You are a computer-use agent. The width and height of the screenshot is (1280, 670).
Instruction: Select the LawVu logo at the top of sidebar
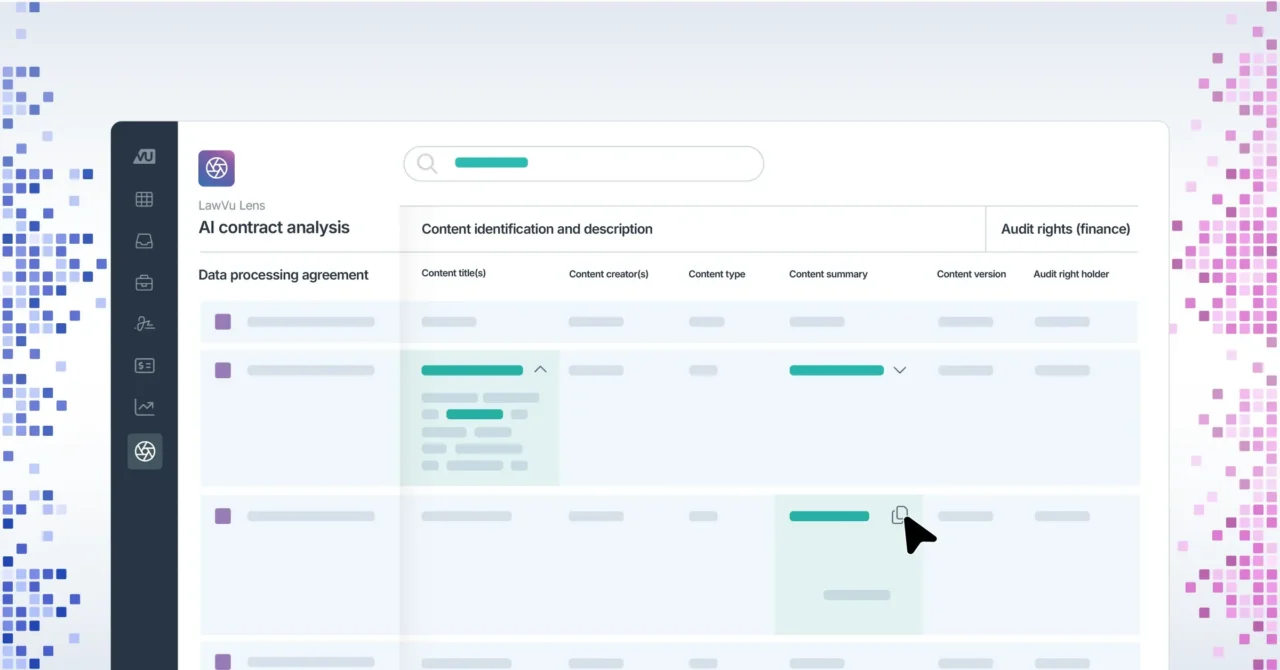144,156
